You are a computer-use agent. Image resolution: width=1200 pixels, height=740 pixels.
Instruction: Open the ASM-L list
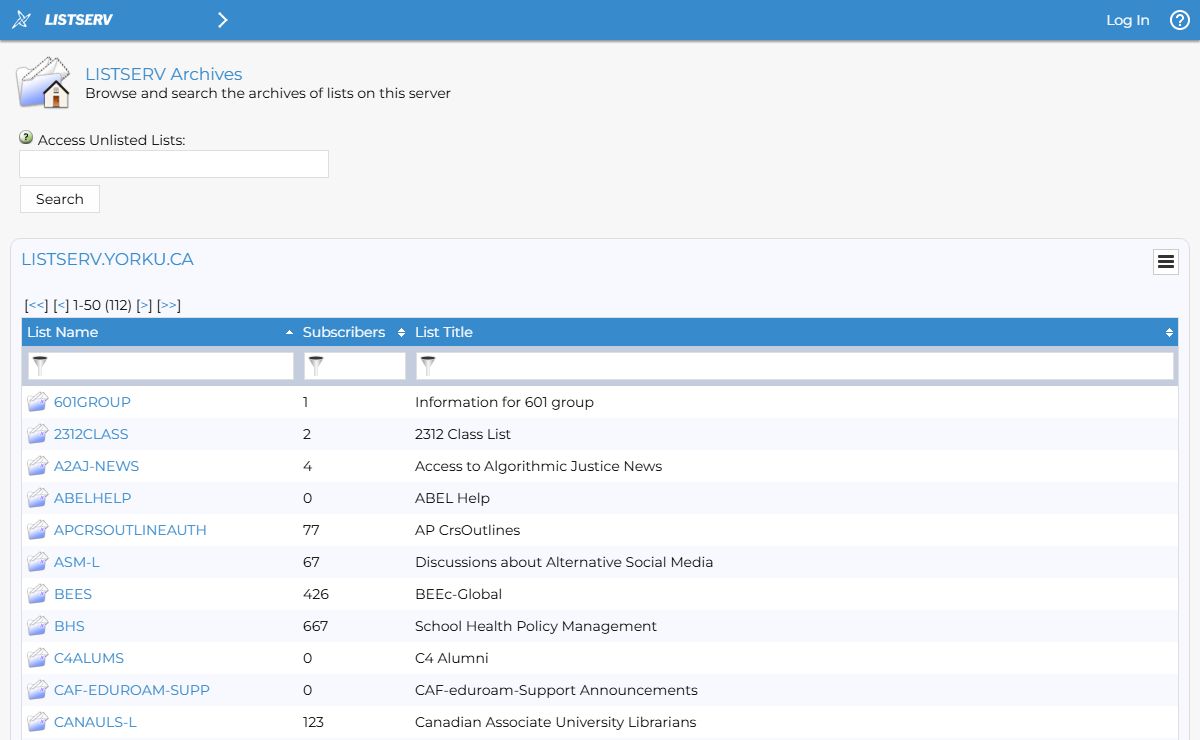pyautogui.click(x=77, y=562)
